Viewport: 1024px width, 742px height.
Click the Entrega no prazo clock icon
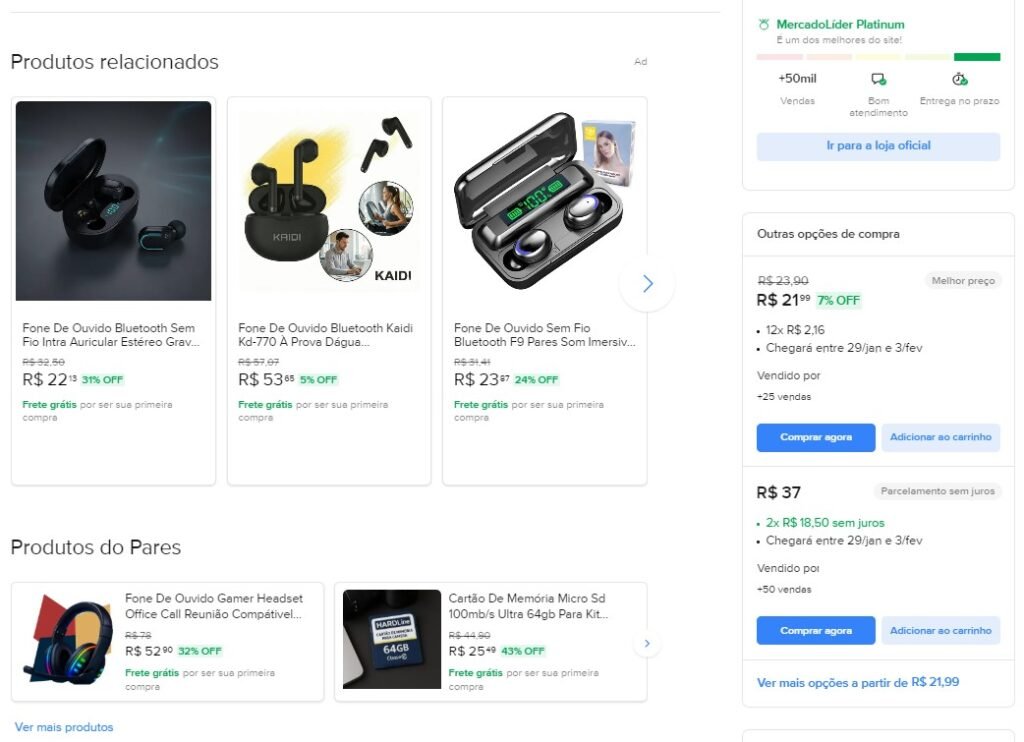point(959,79)
